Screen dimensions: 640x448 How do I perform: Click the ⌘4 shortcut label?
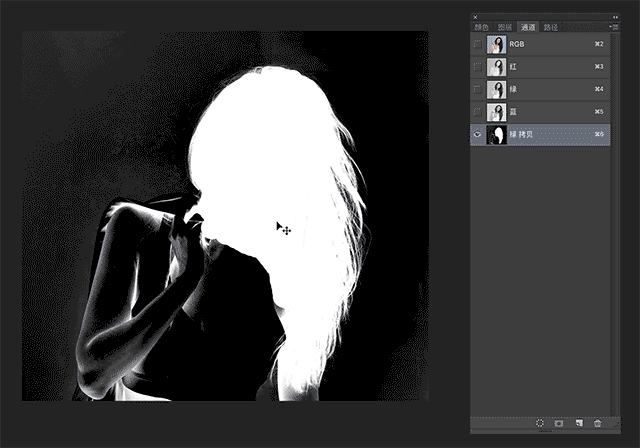coord(599,89)
